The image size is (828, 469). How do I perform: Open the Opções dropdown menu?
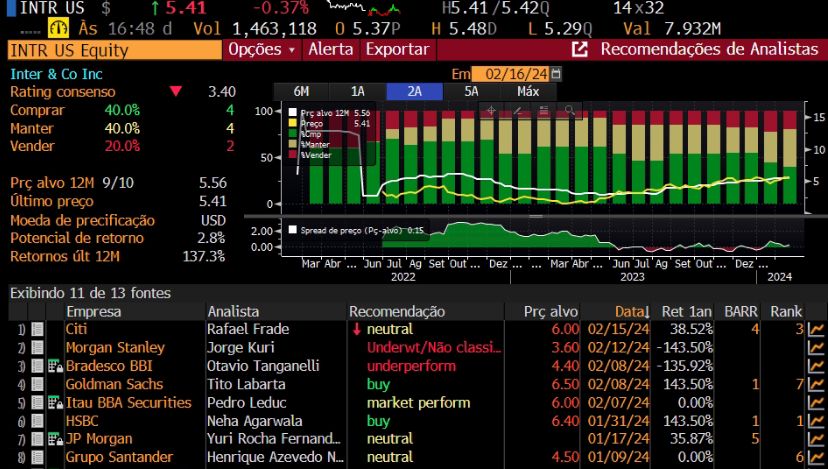coord(262,49)
